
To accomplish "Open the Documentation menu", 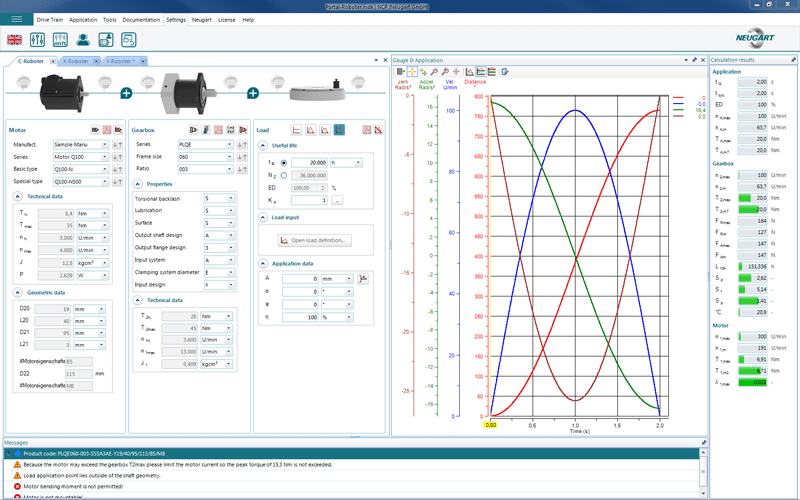I will (x=141, y=20).
